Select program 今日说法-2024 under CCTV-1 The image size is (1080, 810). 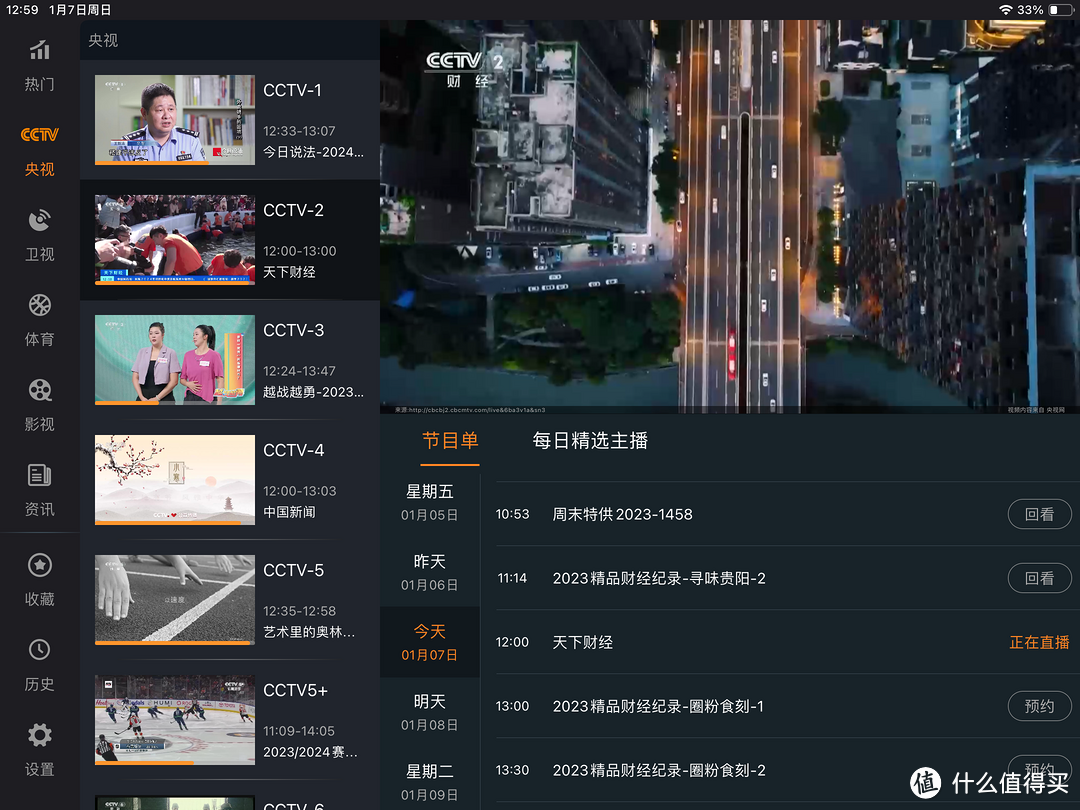click(x=313, y=152)
